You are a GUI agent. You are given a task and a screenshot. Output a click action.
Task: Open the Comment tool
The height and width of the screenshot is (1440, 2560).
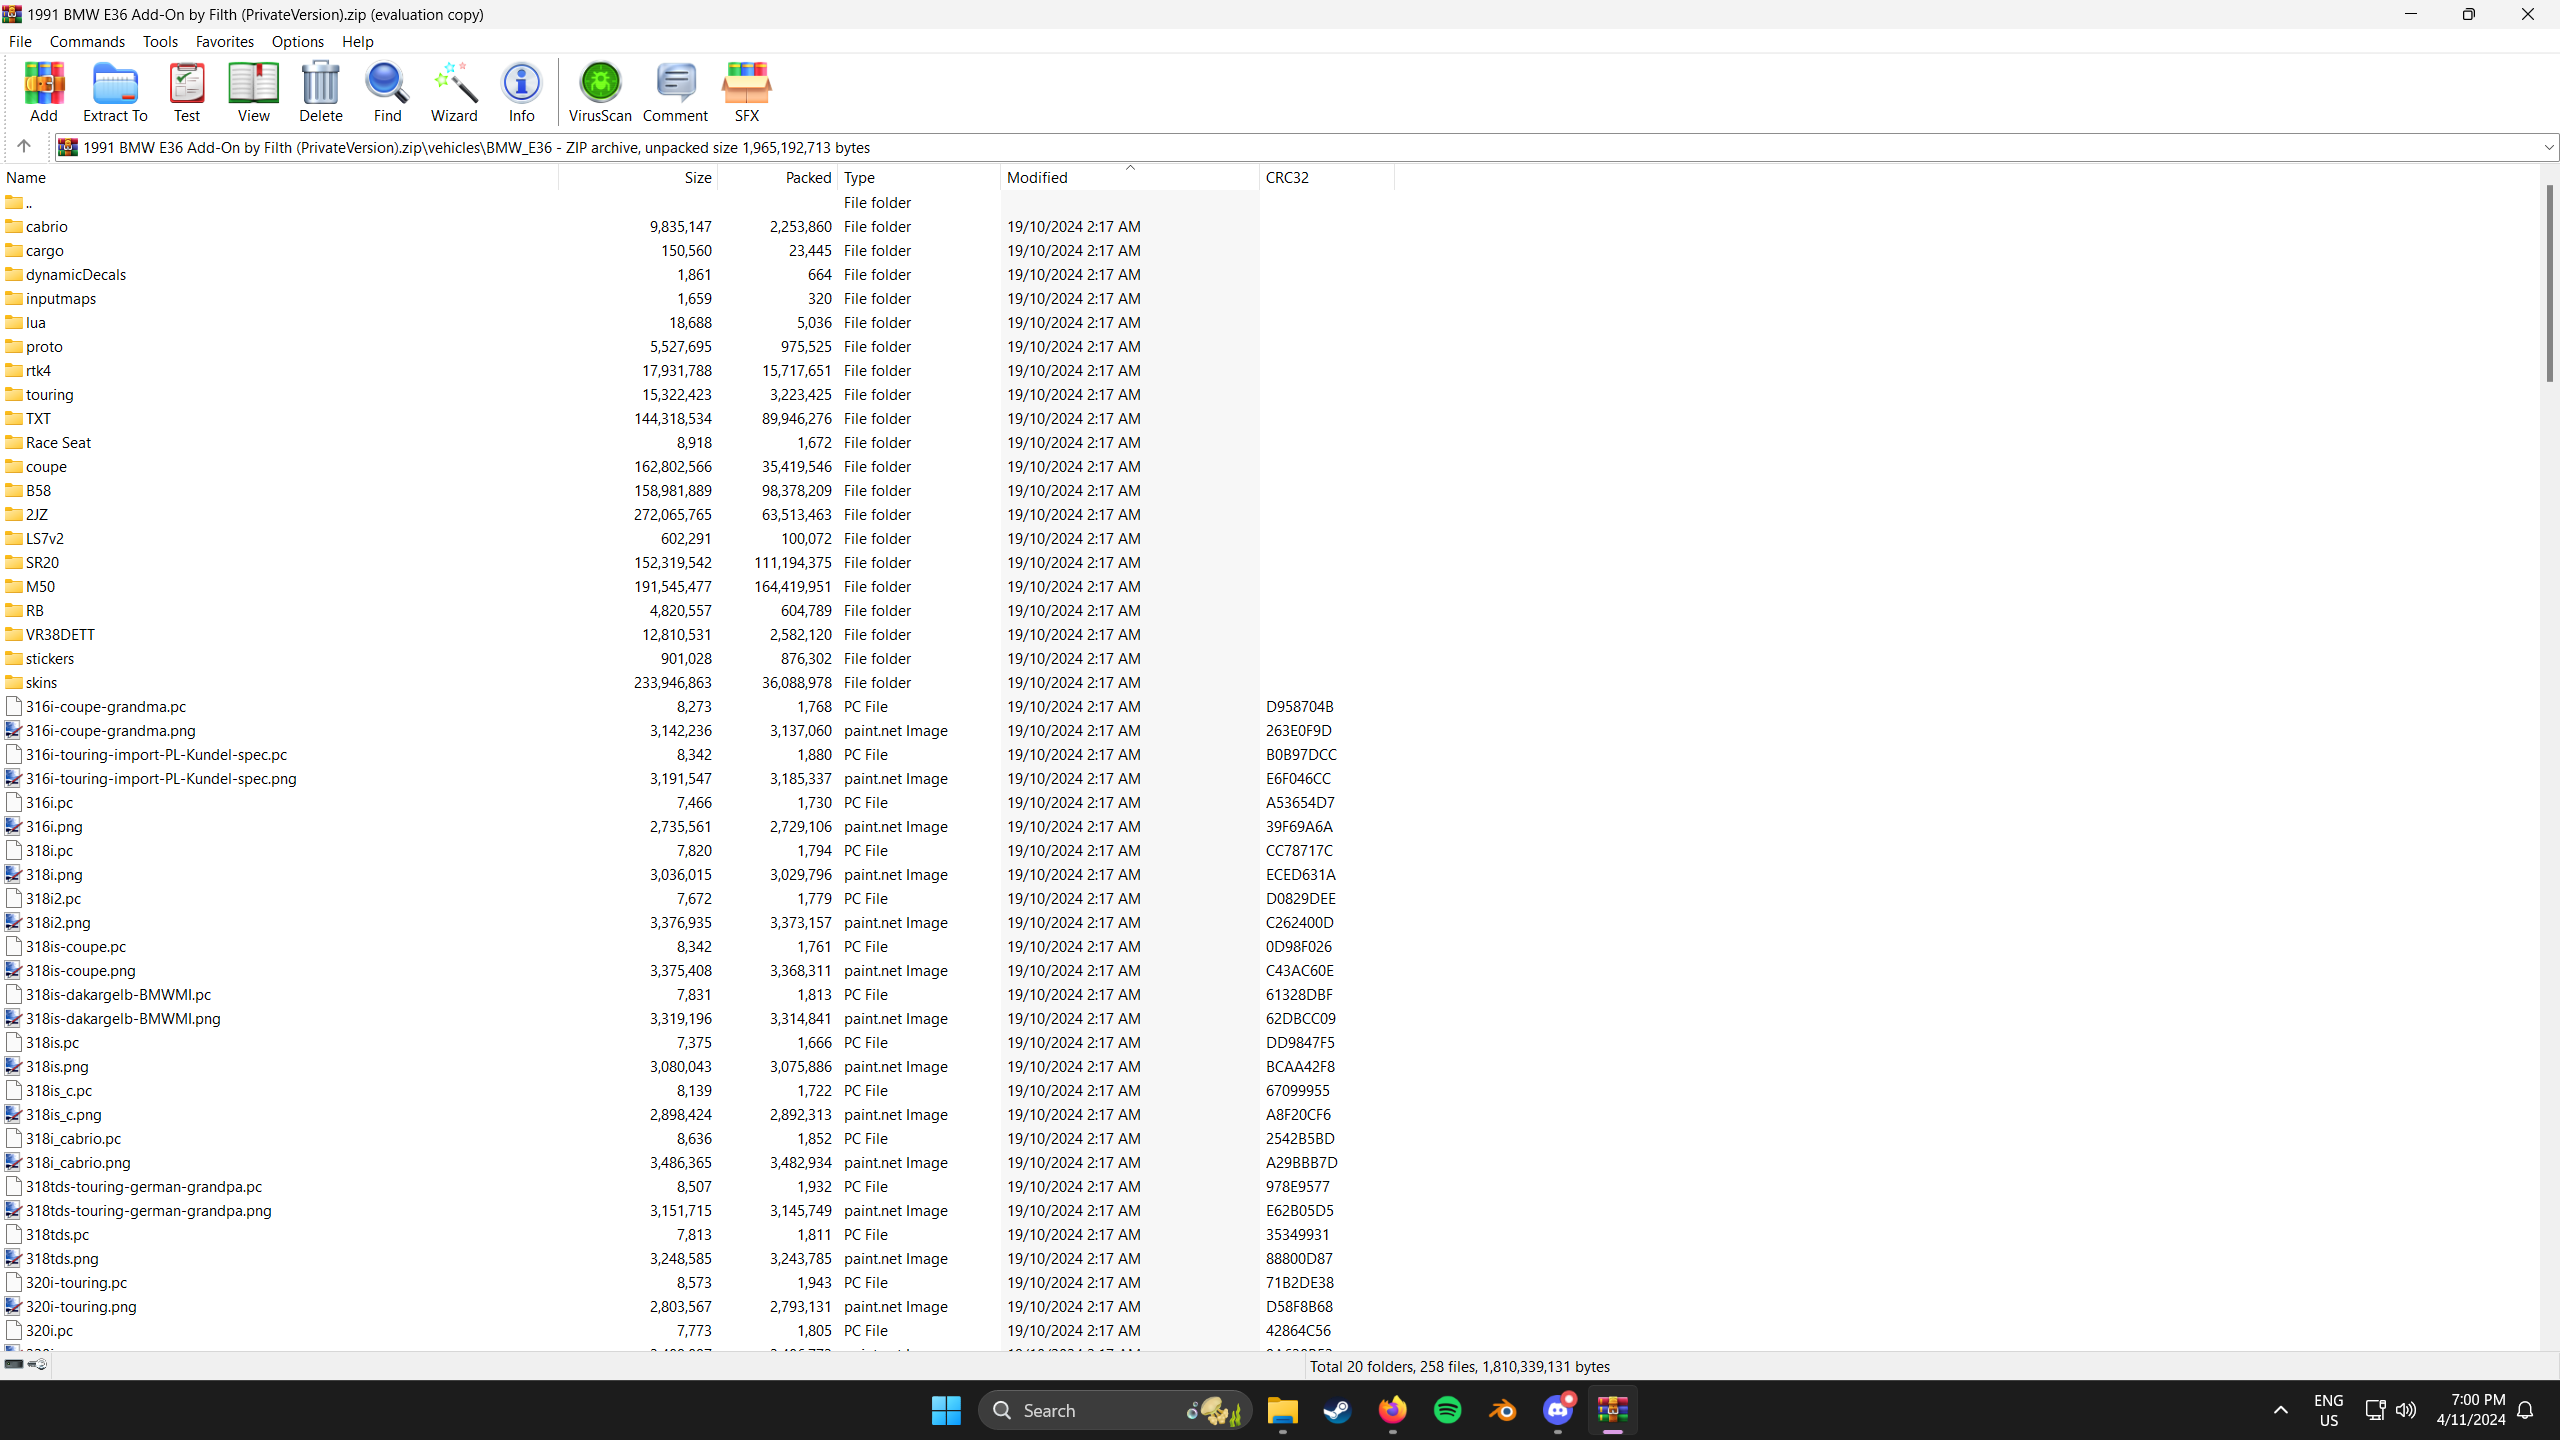click(675, 92)
